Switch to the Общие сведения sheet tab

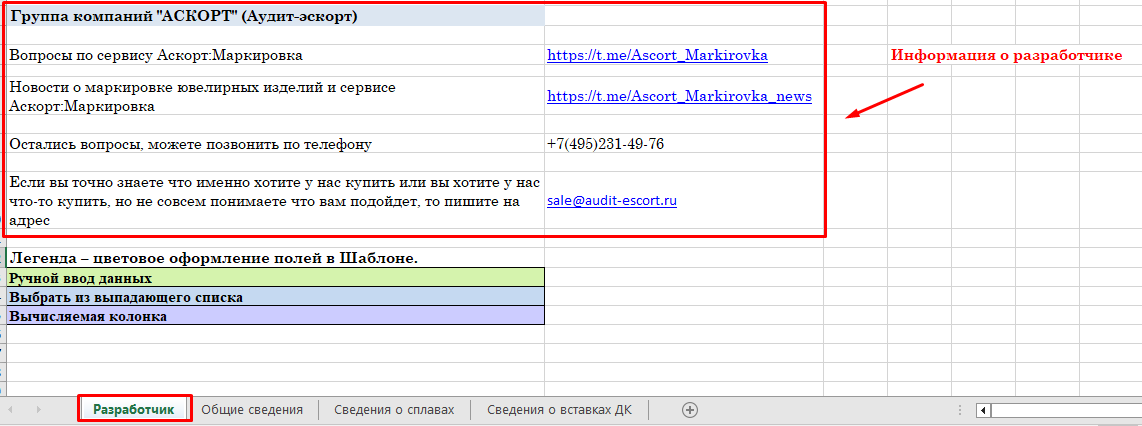(x=252, y=409)
